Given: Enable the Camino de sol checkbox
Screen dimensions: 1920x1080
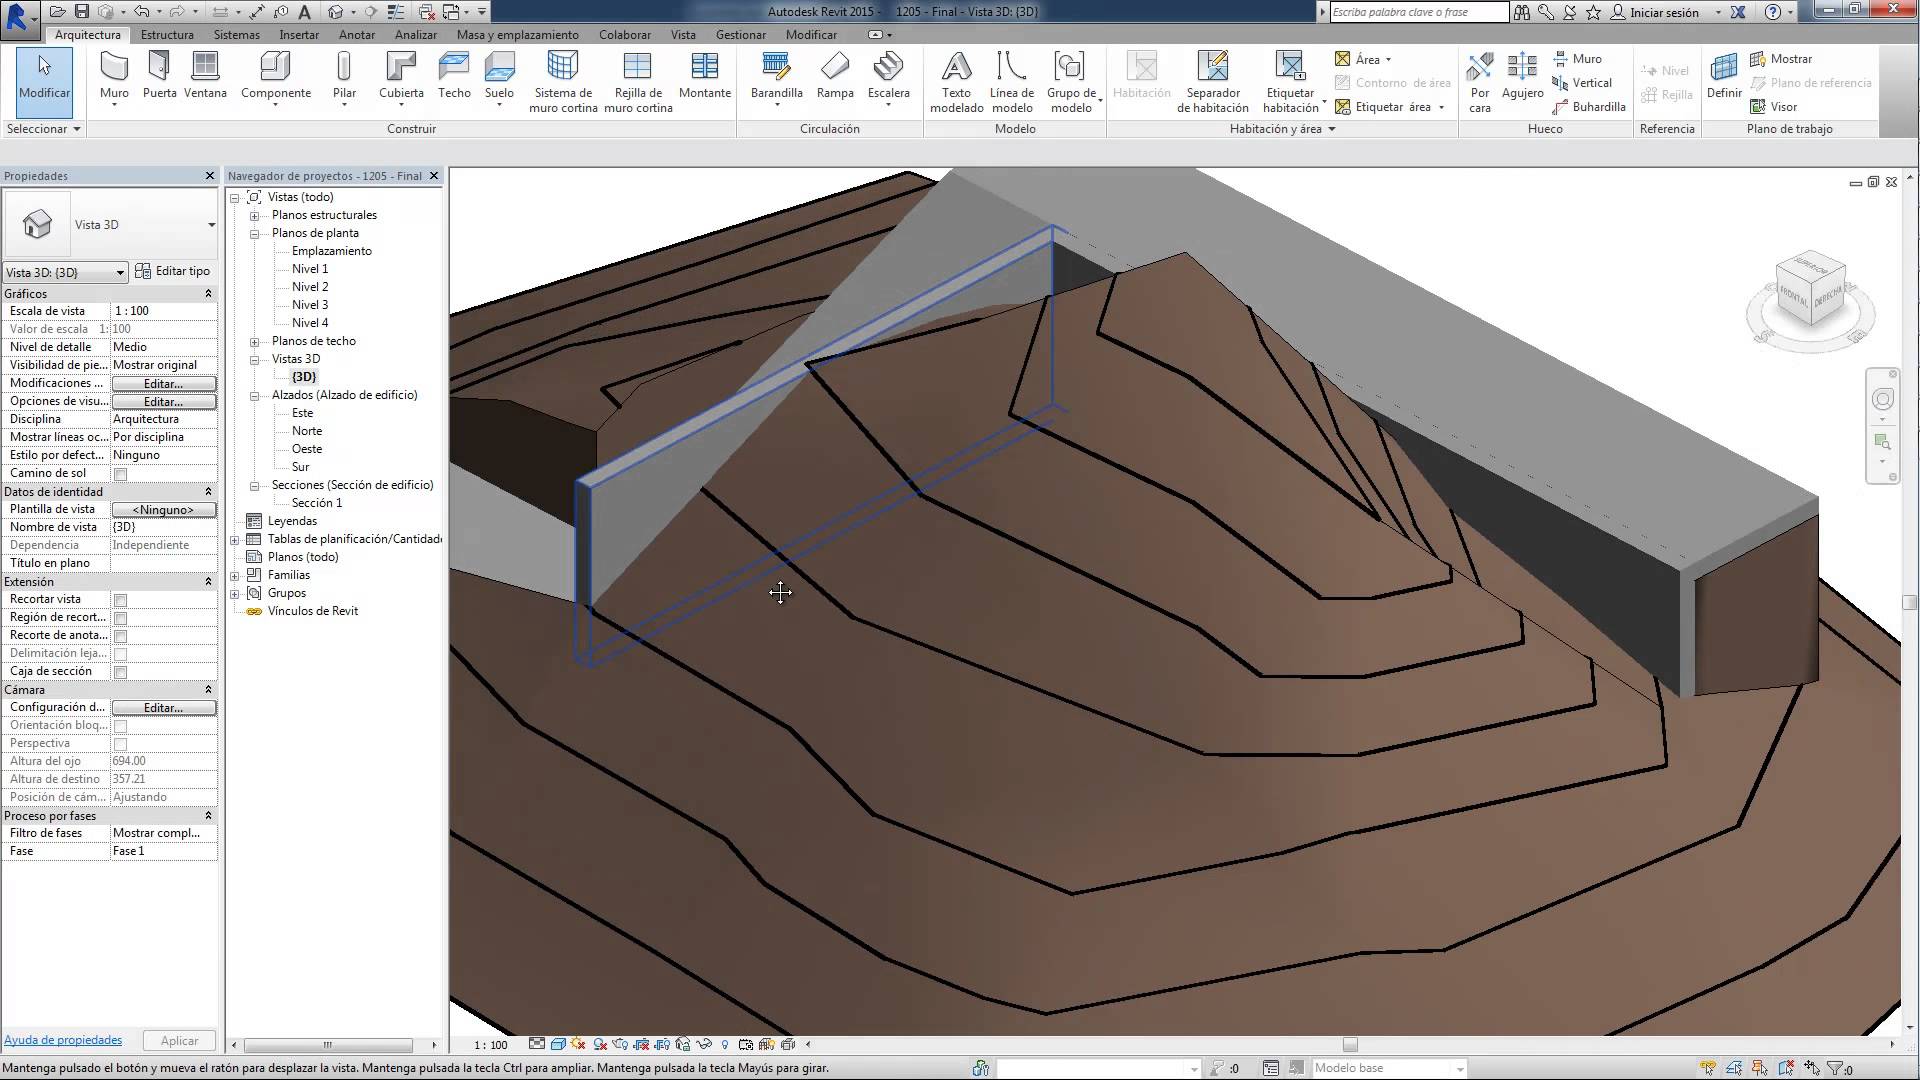Looking at the screenshot, I should [120, 474].
